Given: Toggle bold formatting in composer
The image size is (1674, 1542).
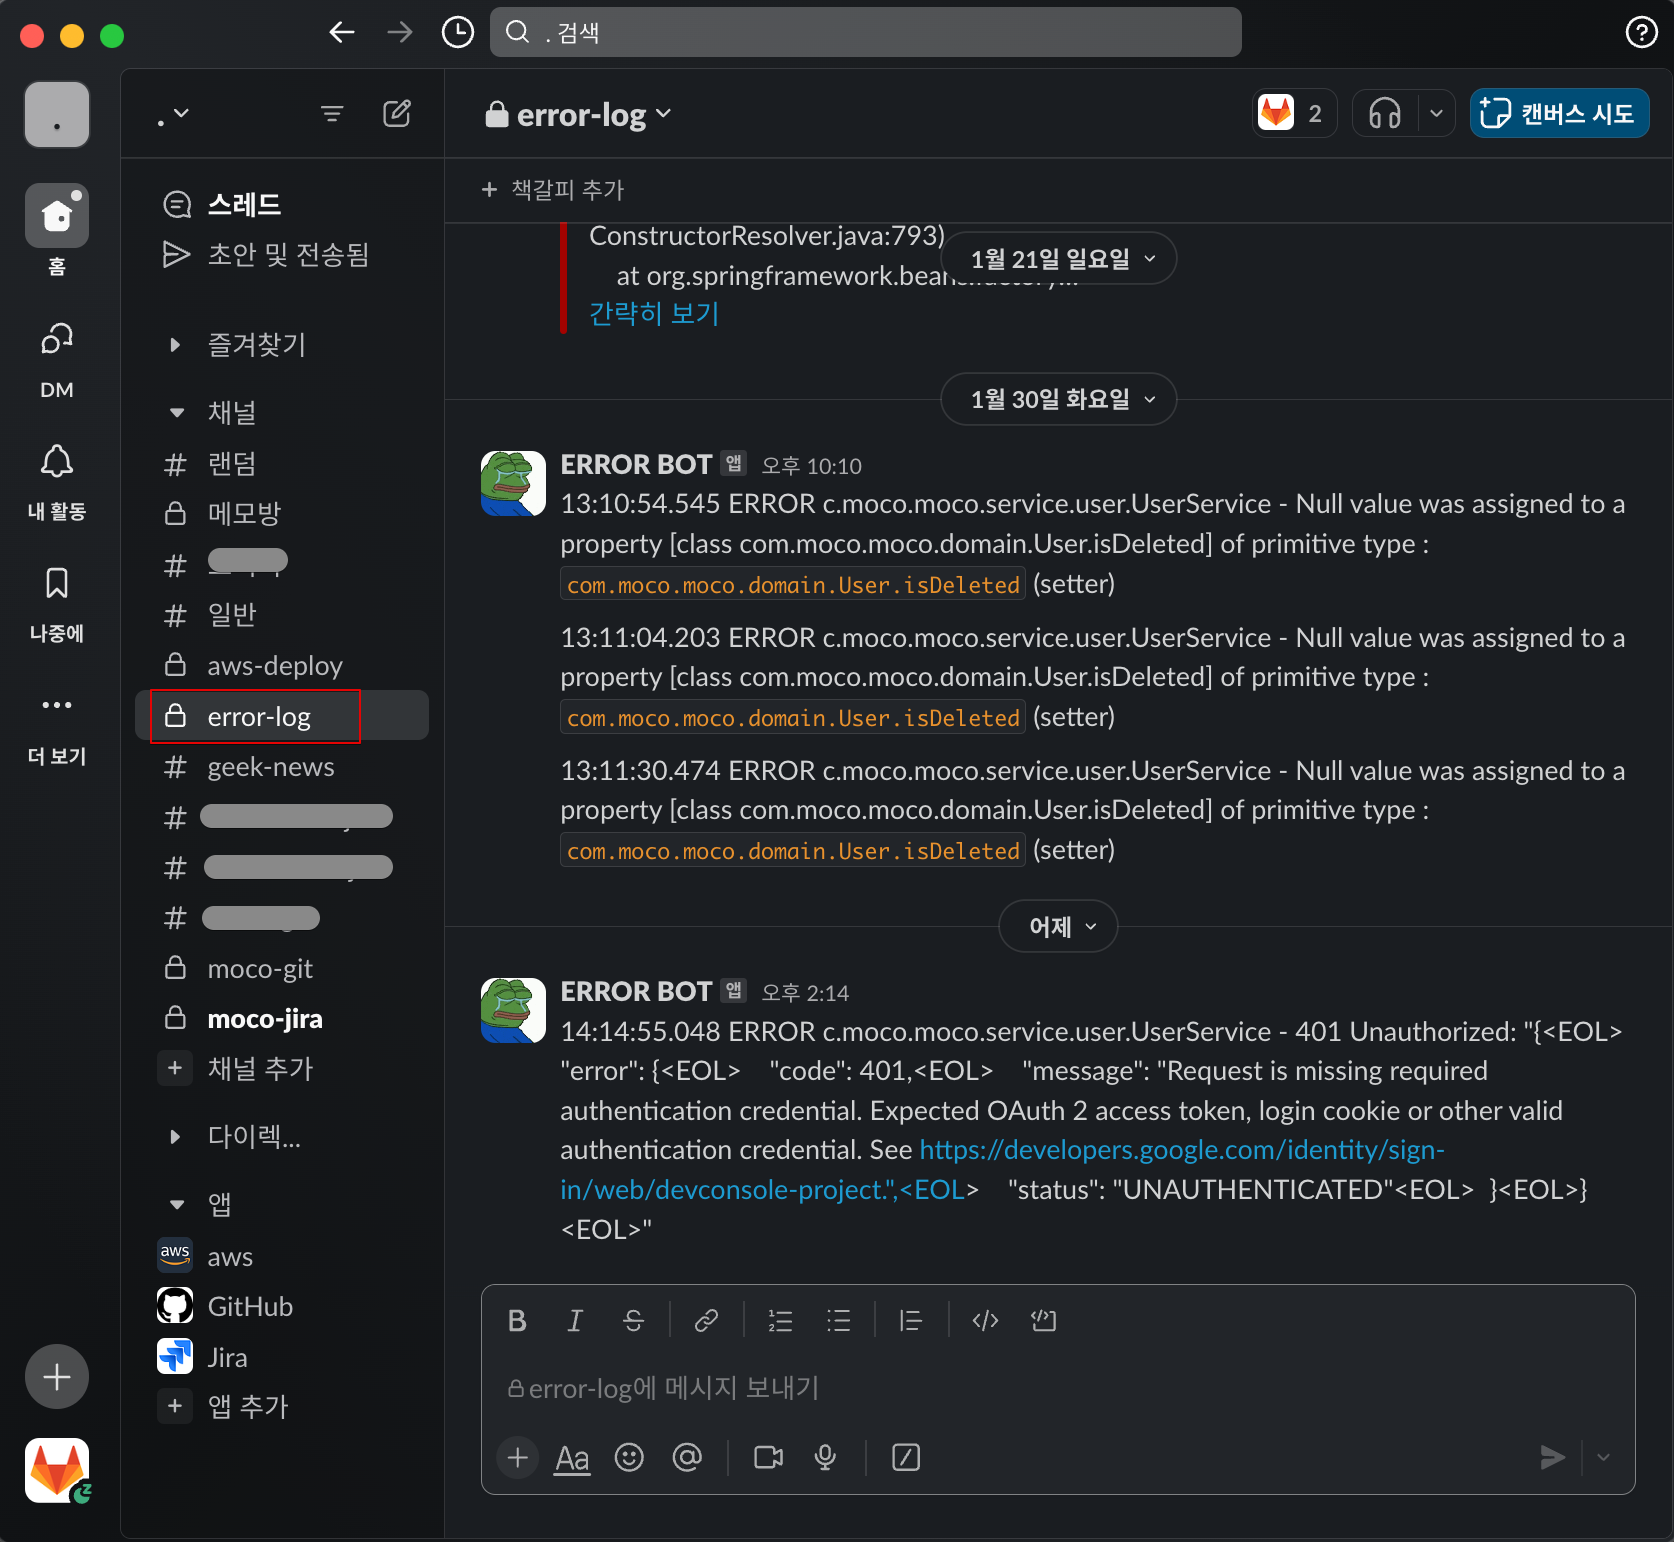Looking at the screenshot, I should coord(517,1321).
